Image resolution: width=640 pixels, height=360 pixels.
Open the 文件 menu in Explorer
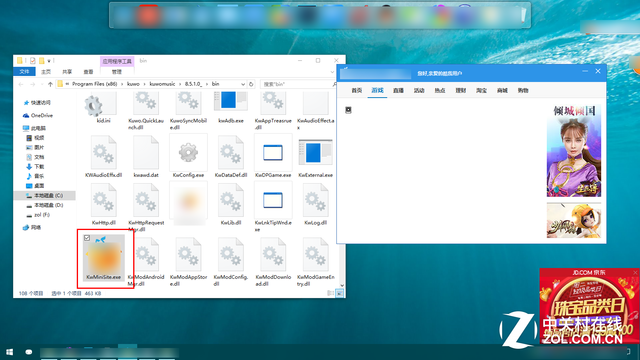(24, 72)
